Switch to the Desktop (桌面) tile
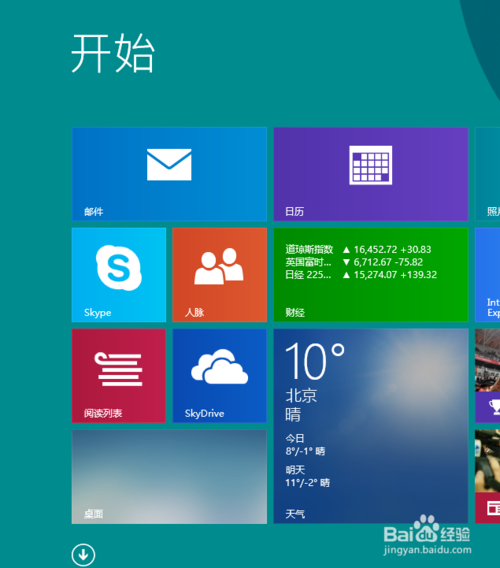Image resolution: width=500 pixels, height=568 pixels. coord(169,477)
